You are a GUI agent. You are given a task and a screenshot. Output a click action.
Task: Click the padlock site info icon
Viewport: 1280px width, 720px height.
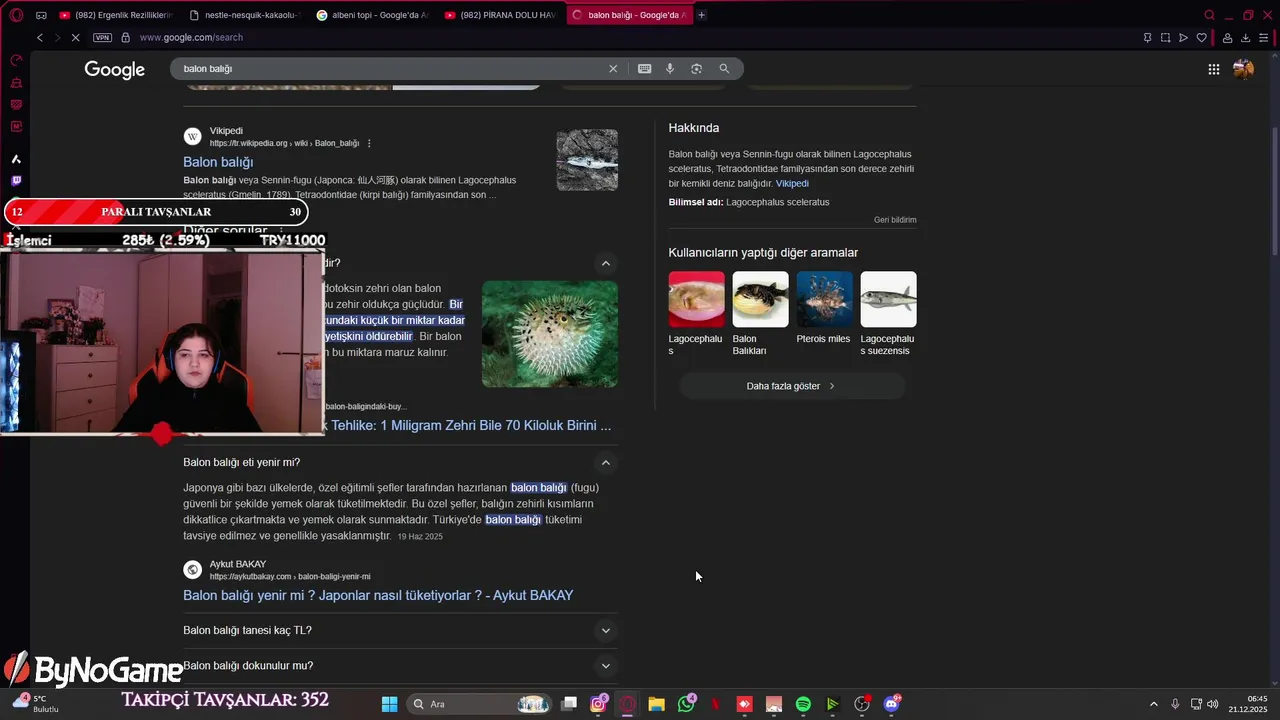click(125, 37)
